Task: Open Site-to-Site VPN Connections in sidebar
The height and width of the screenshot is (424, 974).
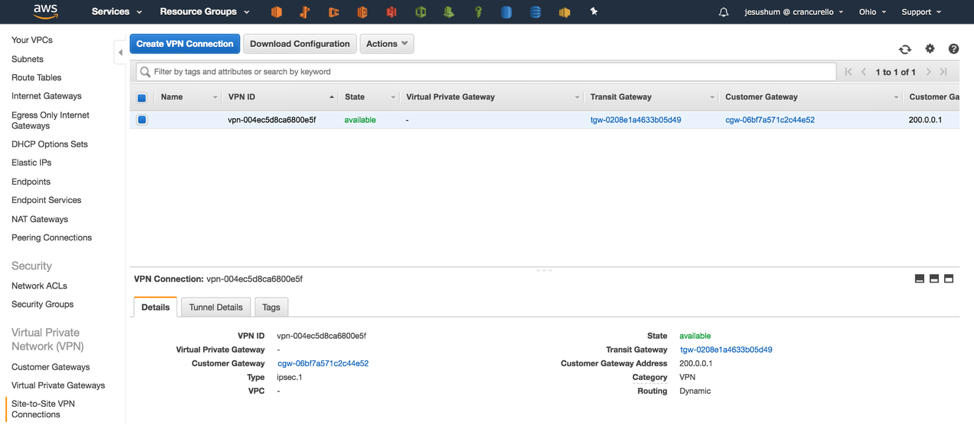Action: coord(45,409)
